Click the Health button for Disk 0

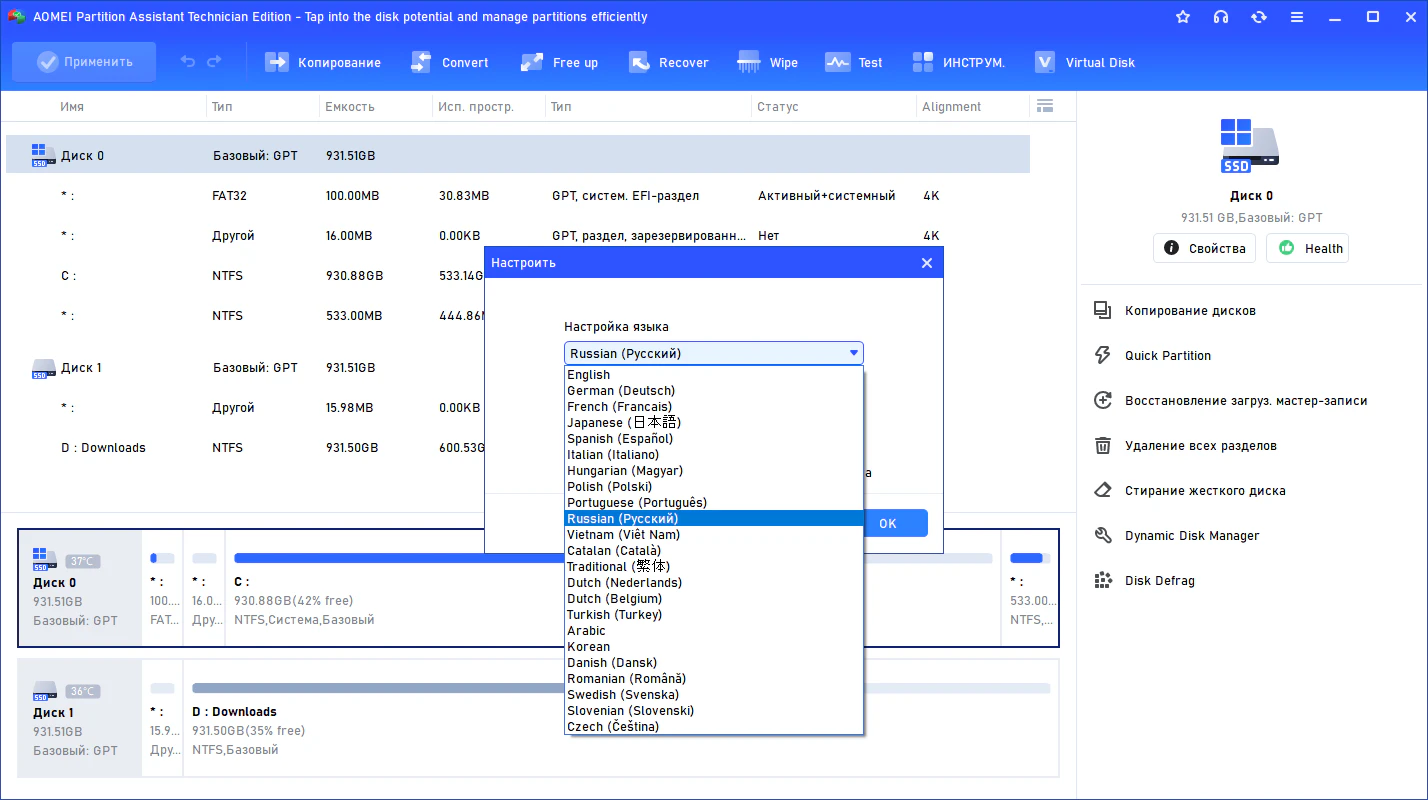(1307, 249)
